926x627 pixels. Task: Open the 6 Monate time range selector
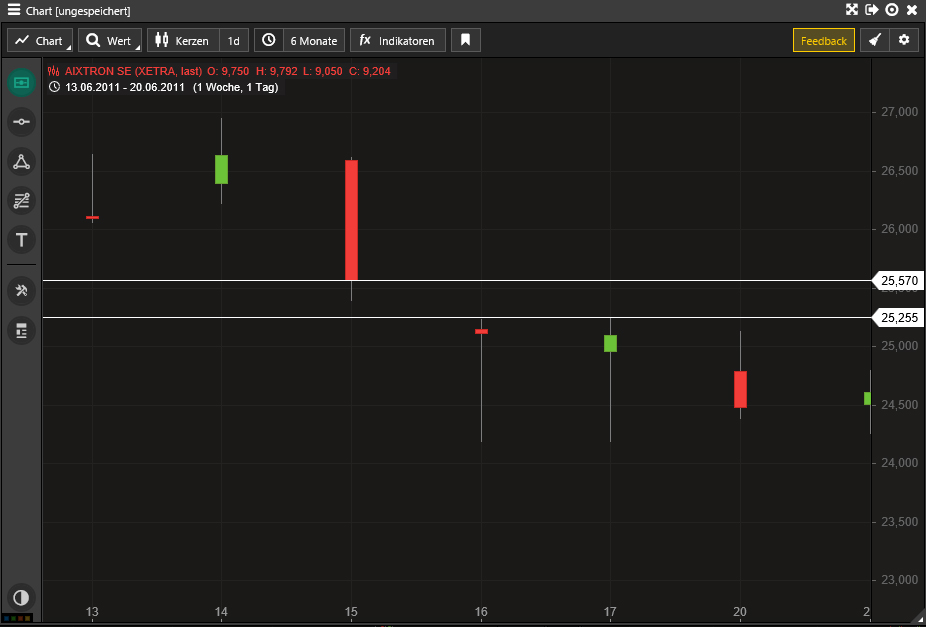pos(300,41)
